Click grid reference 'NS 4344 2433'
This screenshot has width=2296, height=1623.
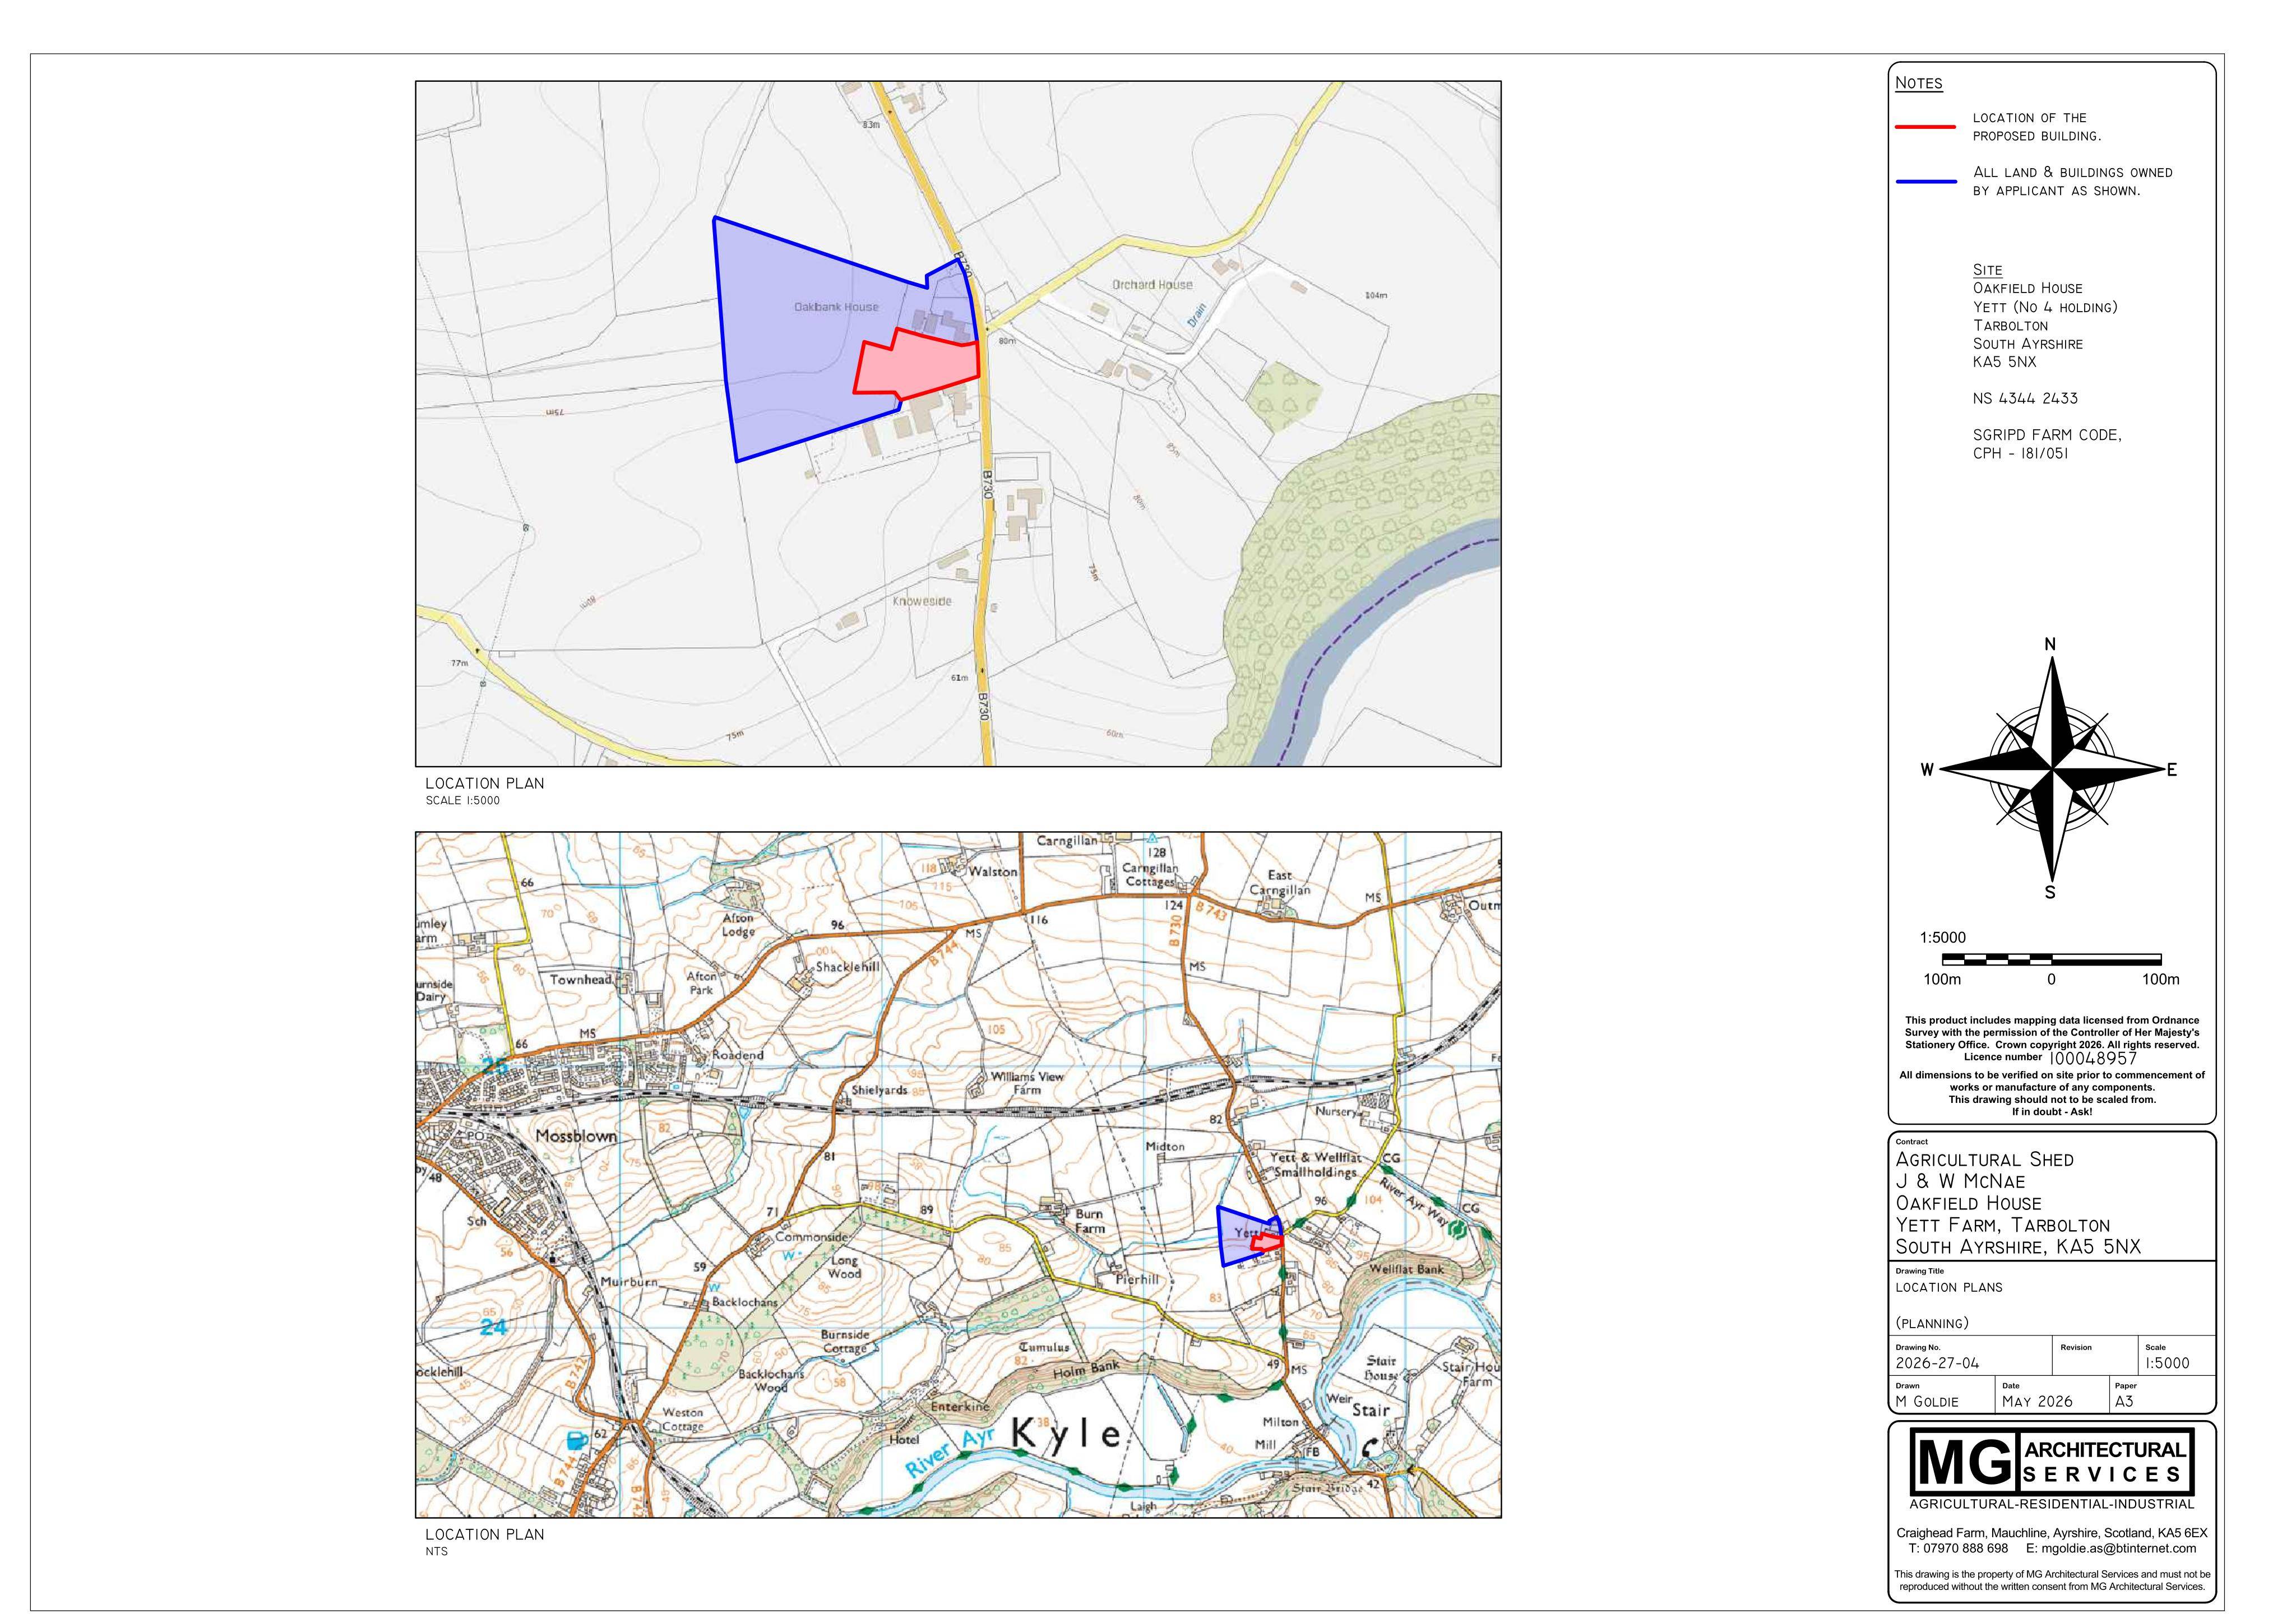2025,398
